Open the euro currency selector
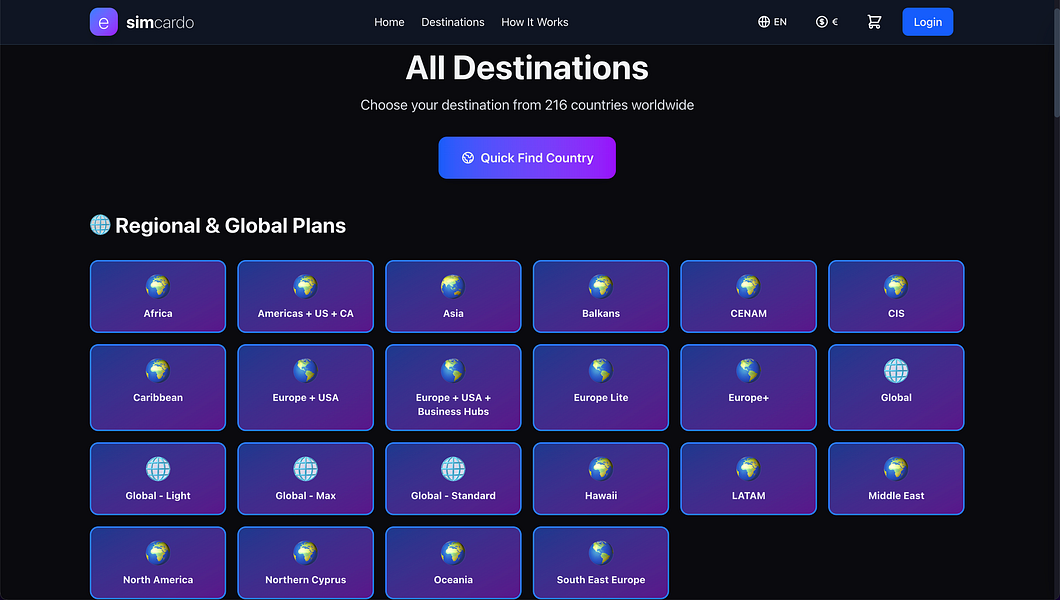Image resolution: width=1060 pixels, height=600 pixels. (826, 22)
